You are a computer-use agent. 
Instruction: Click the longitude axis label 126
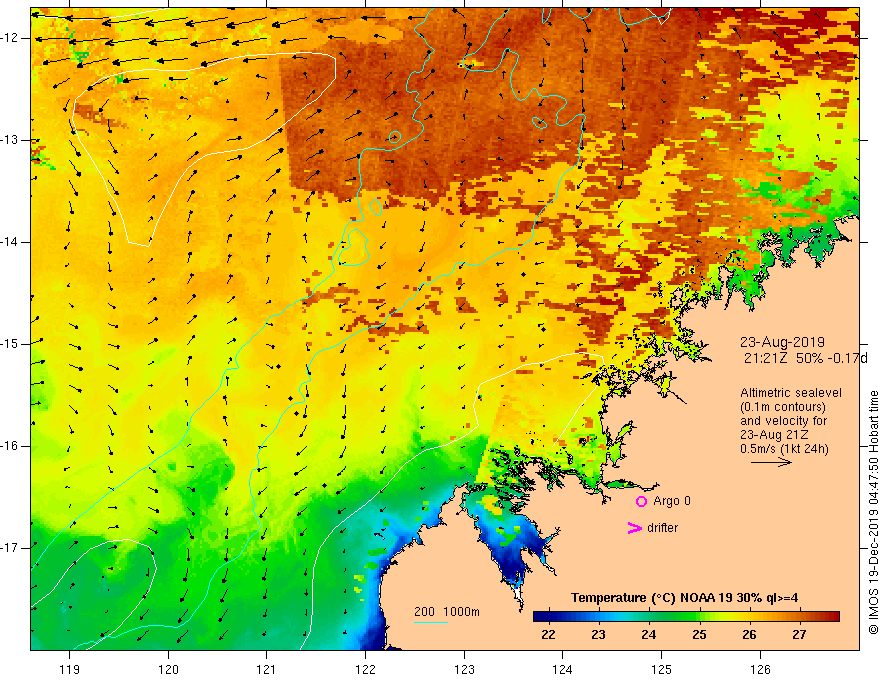pos(760,669)
